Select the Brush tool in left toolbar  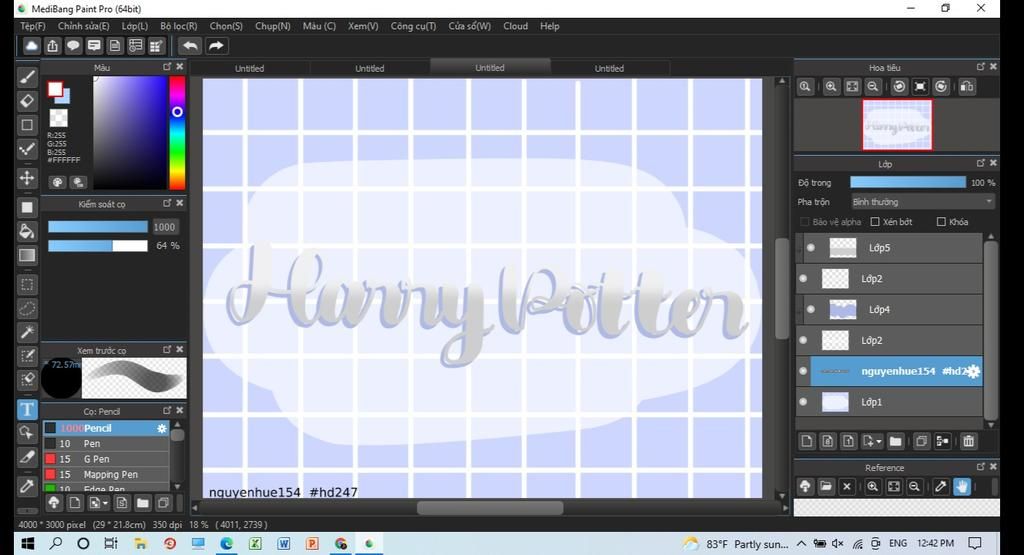[x=27, y=77]
